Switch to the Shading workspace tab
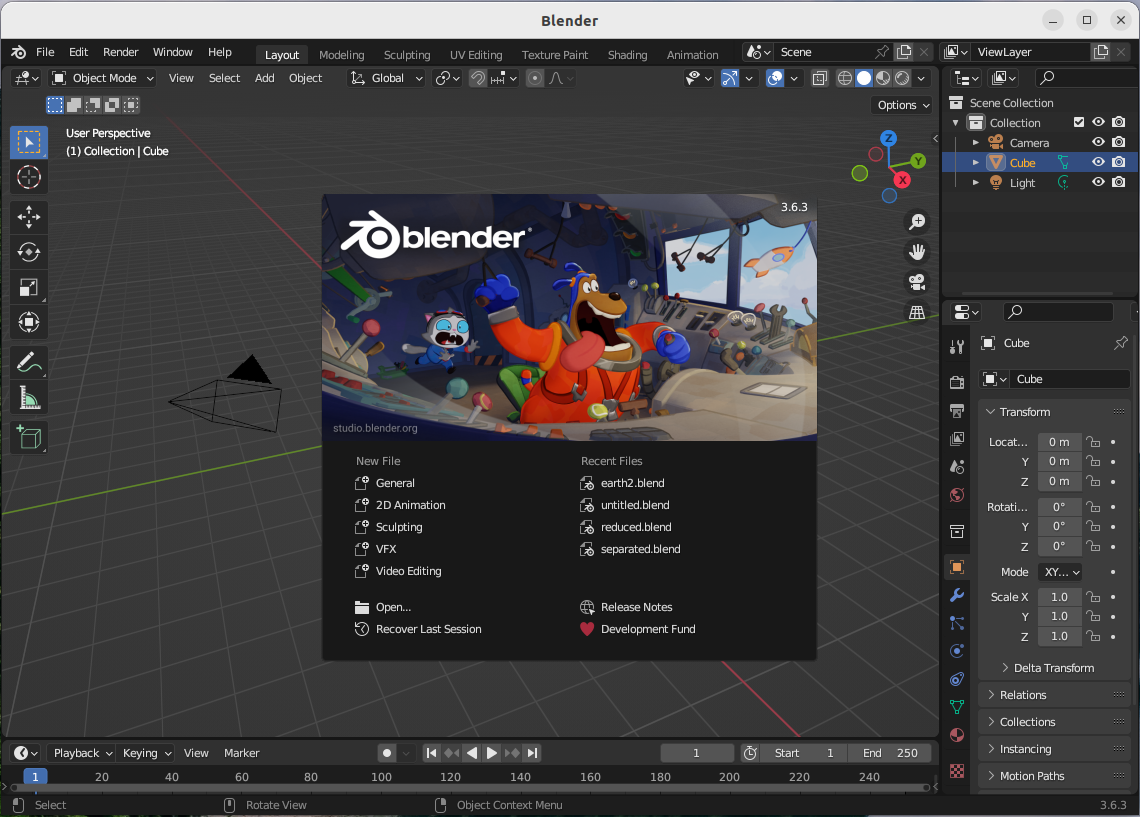The image size is (1140, 817). [x=627, y=55]
